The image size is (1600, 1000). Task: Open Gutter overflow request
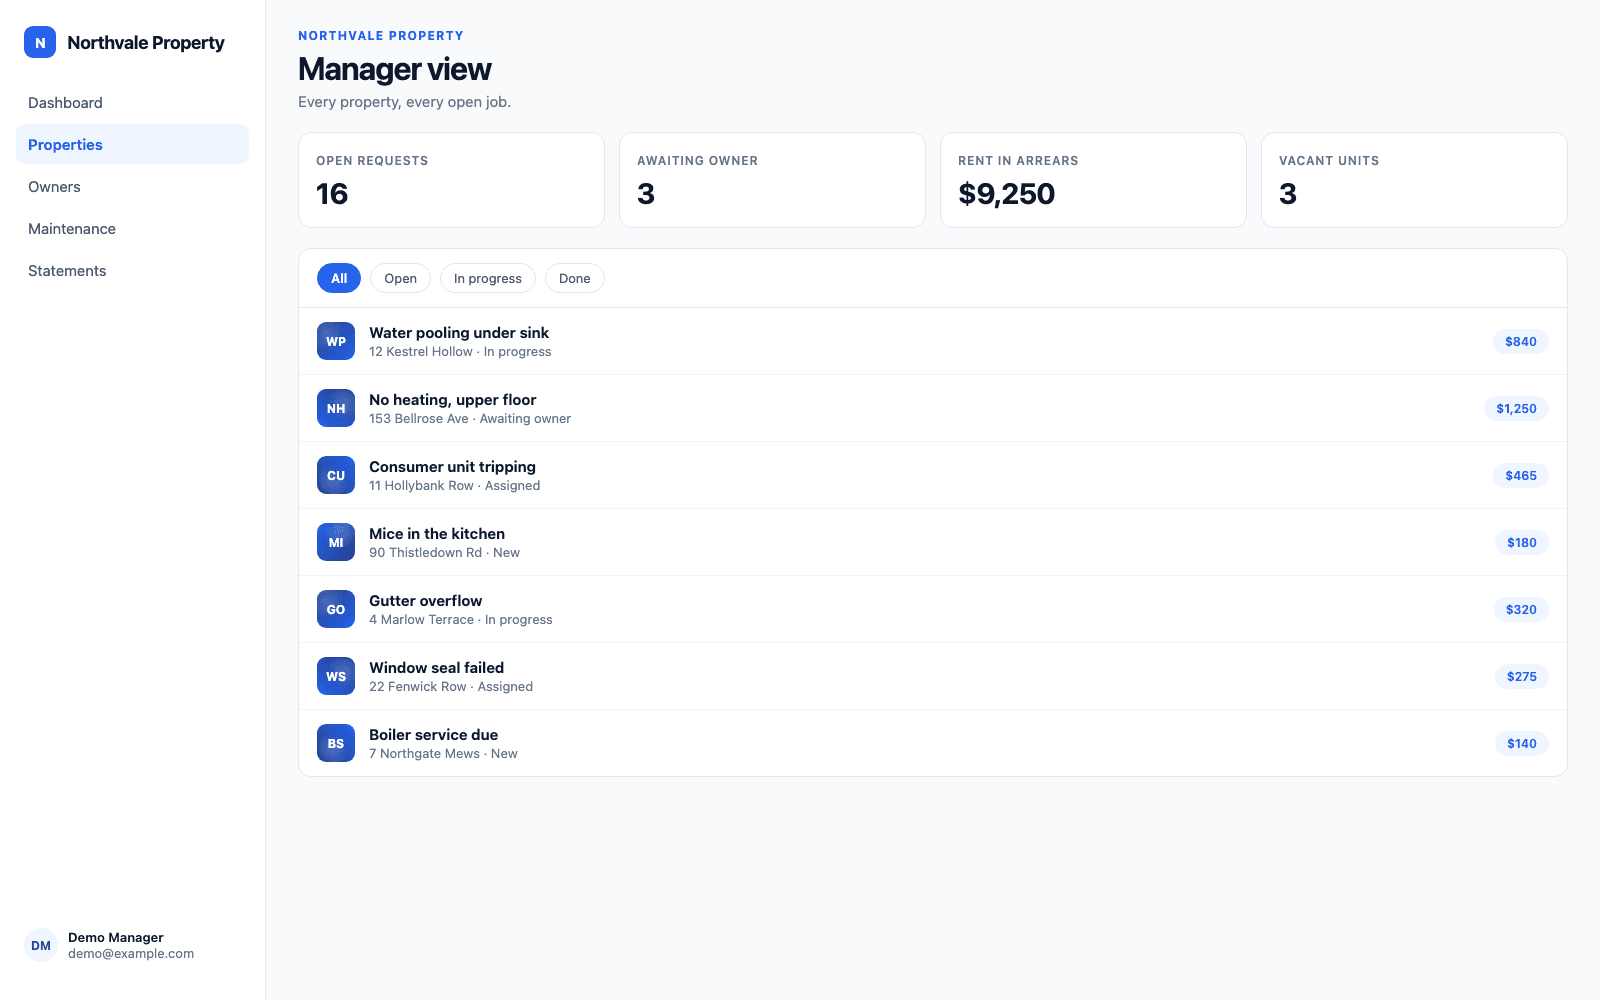pyautogui.click(x=933, y=609)
